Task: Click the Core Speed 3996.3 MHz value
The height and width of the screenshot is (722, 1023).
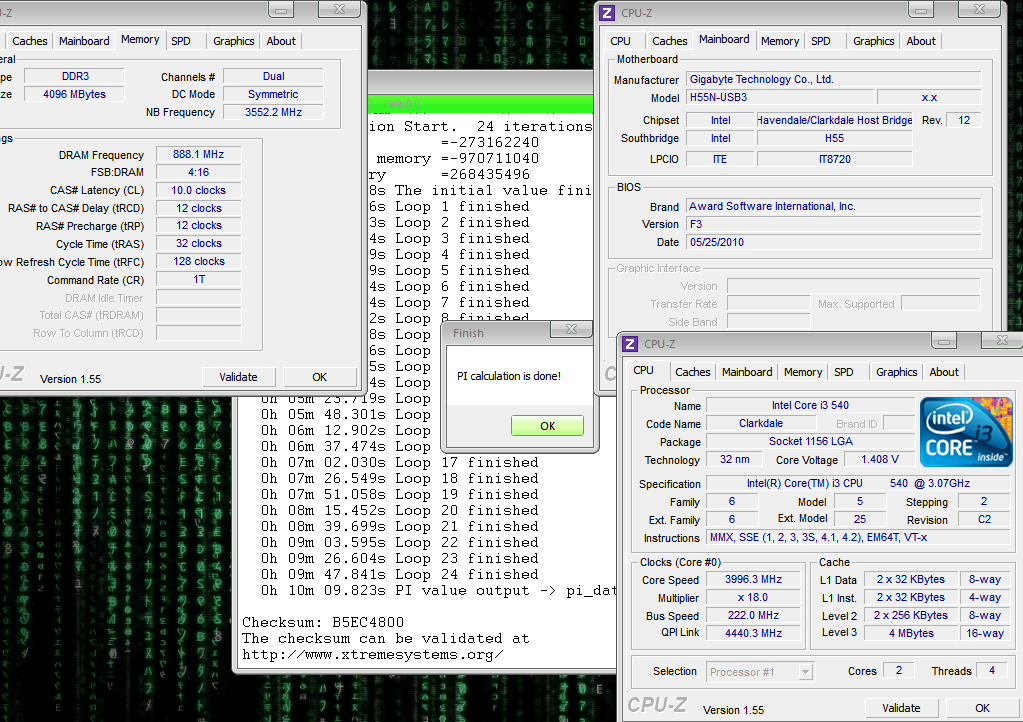Action: click(754, 579)
